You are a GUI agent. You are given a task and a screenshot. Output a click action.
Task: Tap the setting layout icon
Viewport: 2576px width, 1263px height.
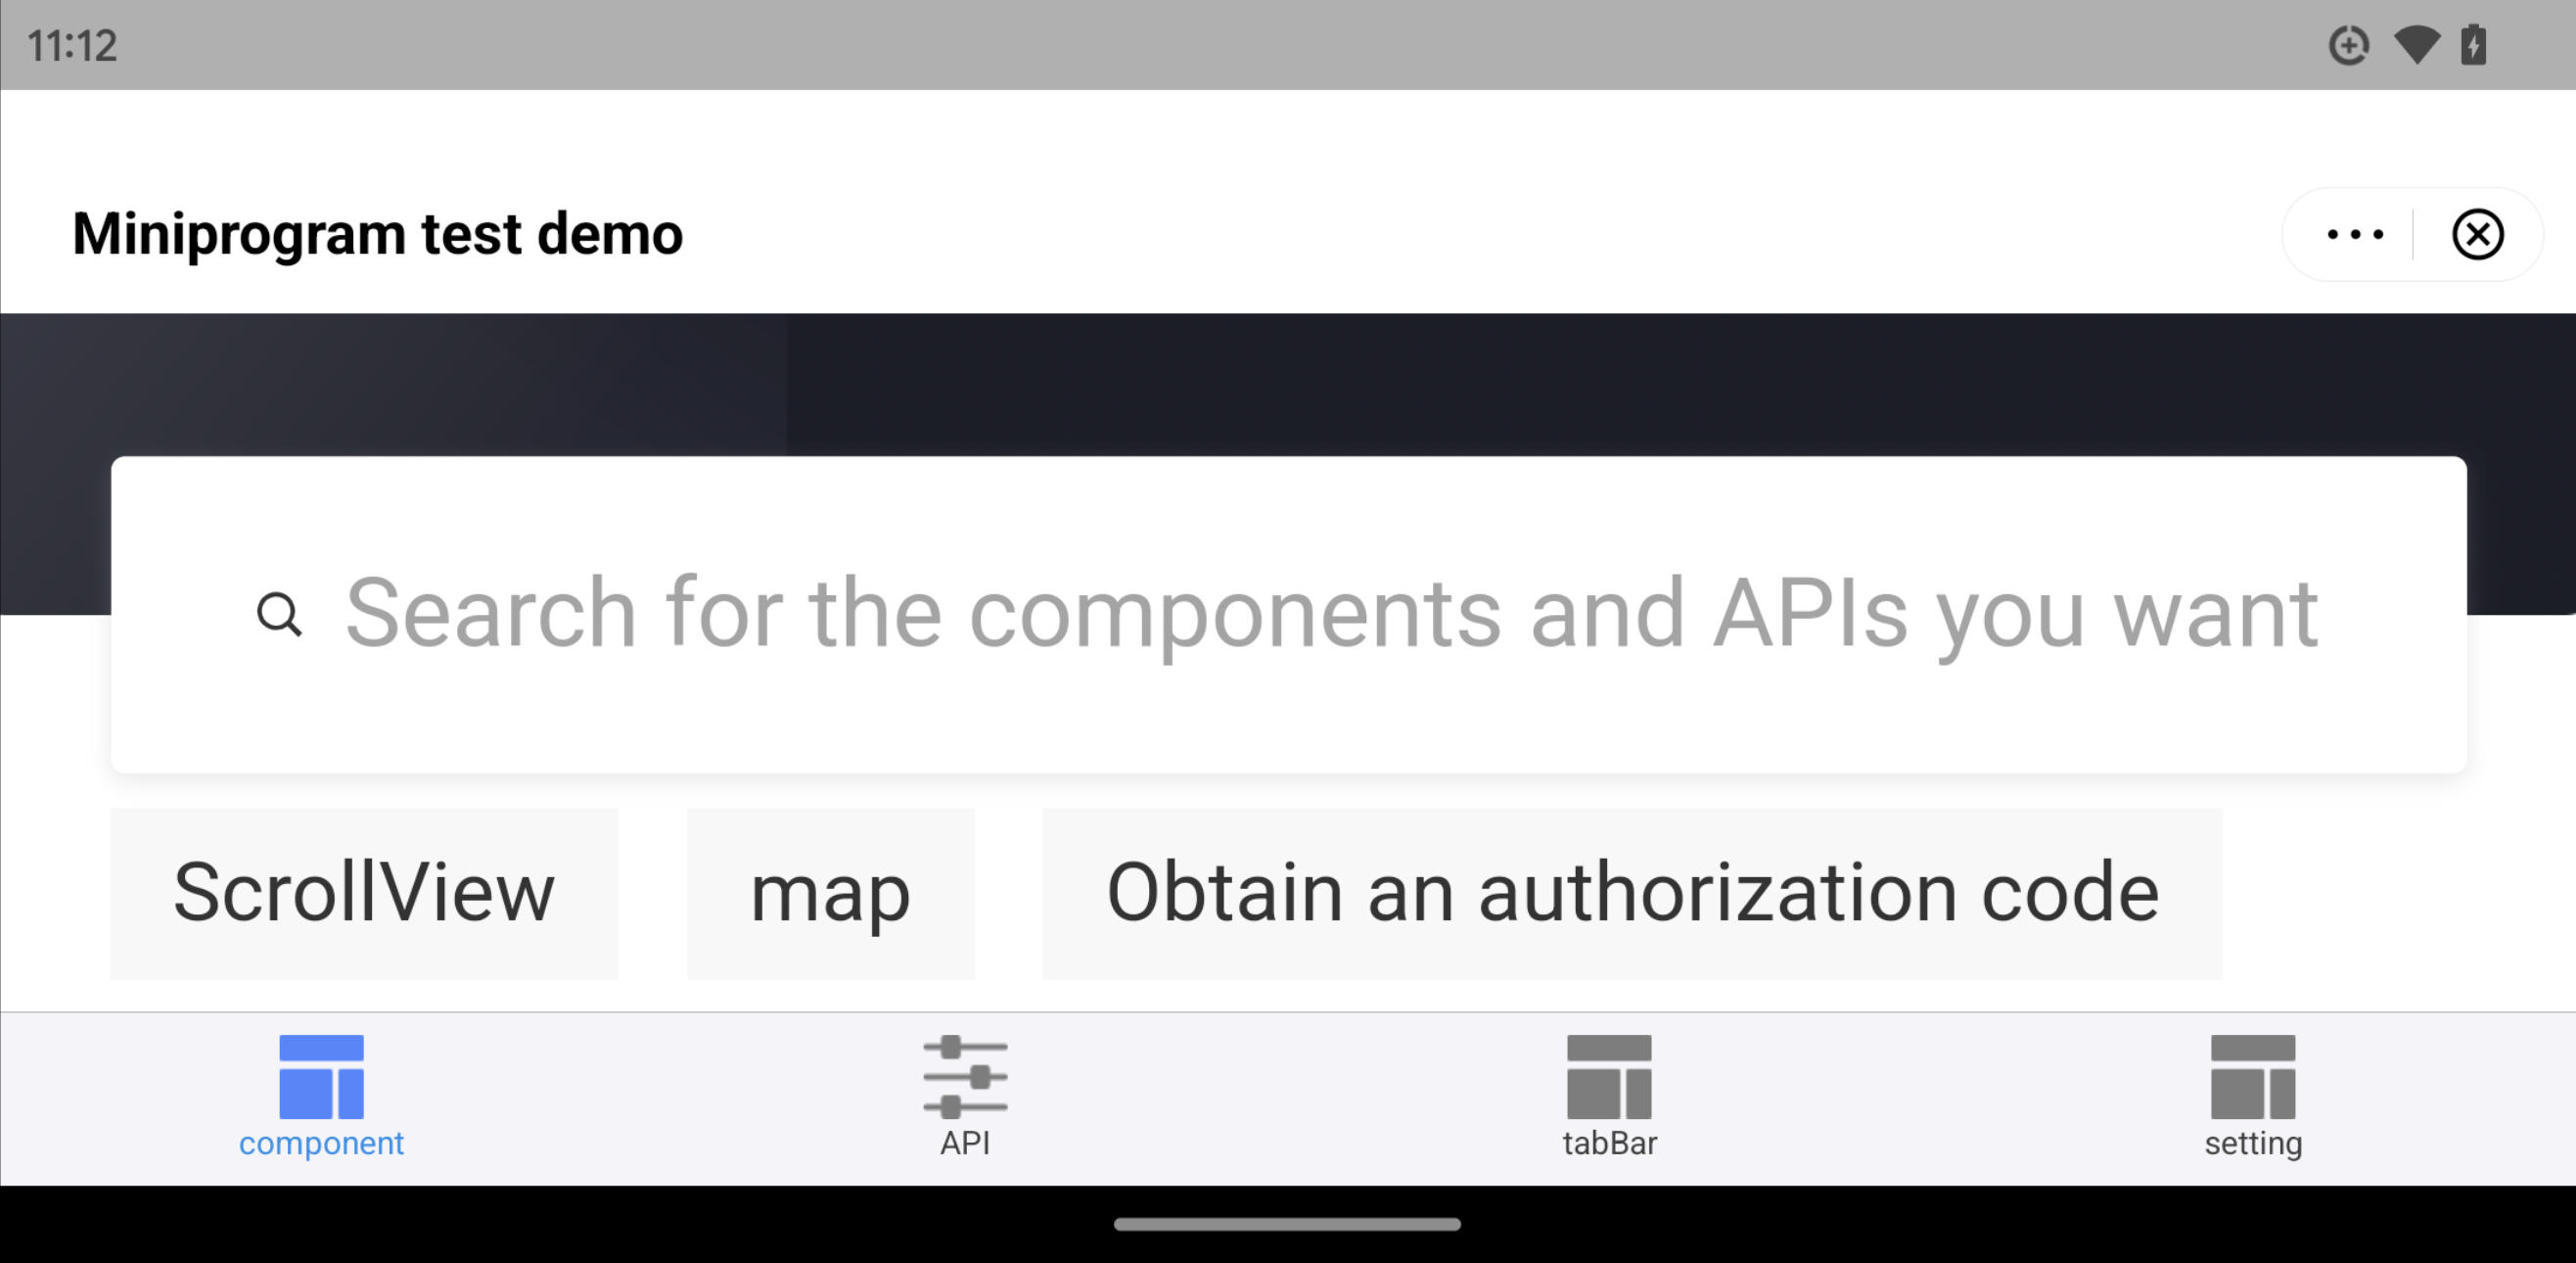click(x=2253, y=1076)
